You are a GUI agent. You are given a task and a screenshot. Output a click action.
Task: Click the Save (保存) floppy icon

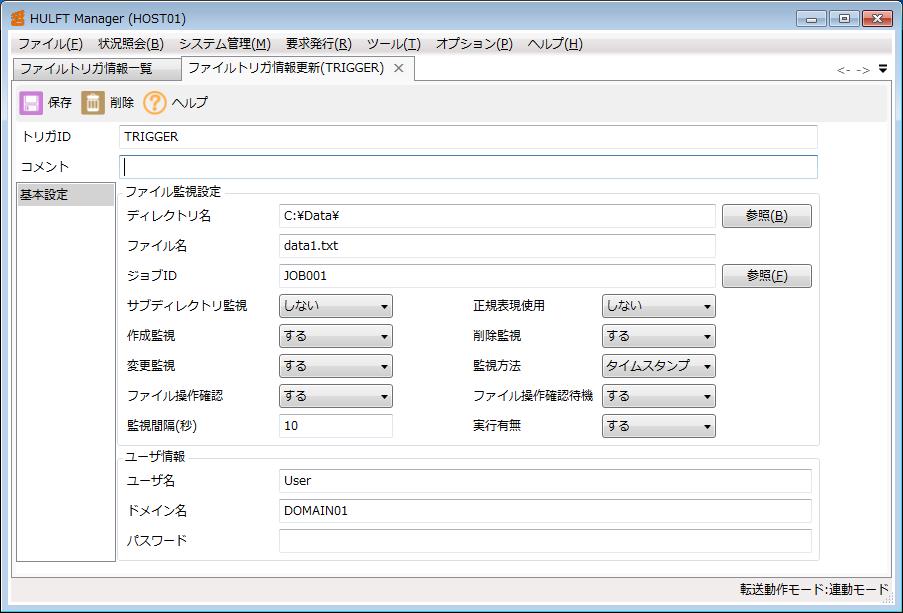coord(31,103)
